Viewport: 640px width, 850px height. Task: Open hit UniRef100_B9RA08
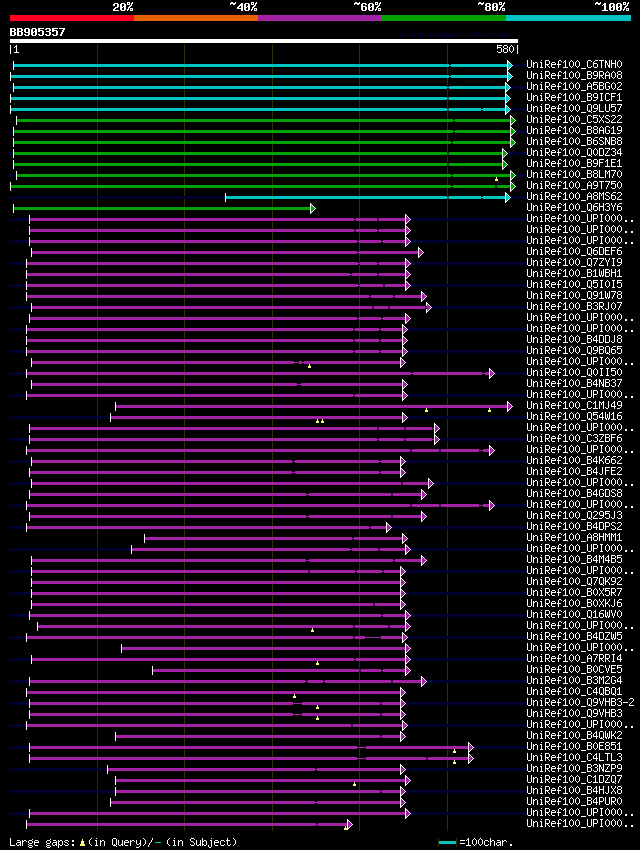[x=574, y=75]
